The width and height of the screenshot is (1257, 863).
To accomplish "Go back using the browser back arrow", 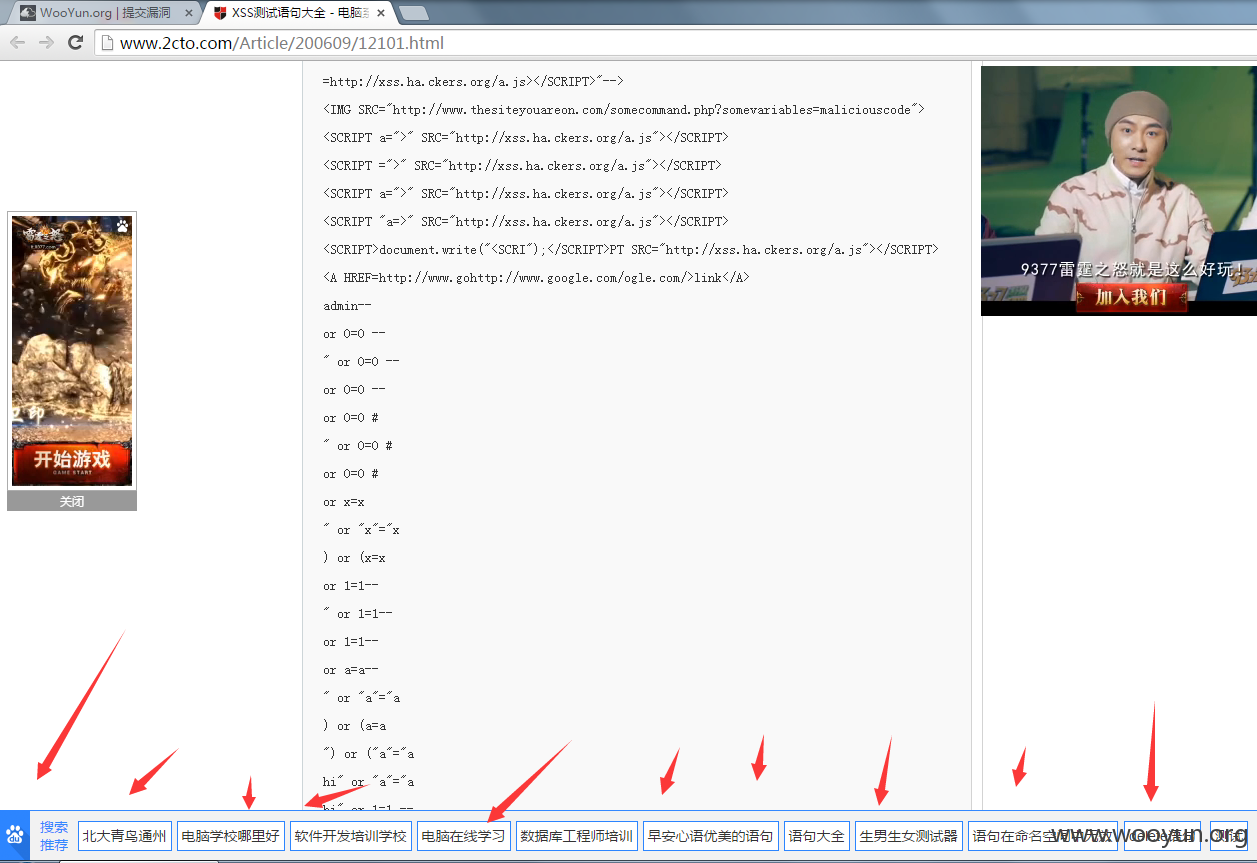I will [x=17, y=42].
